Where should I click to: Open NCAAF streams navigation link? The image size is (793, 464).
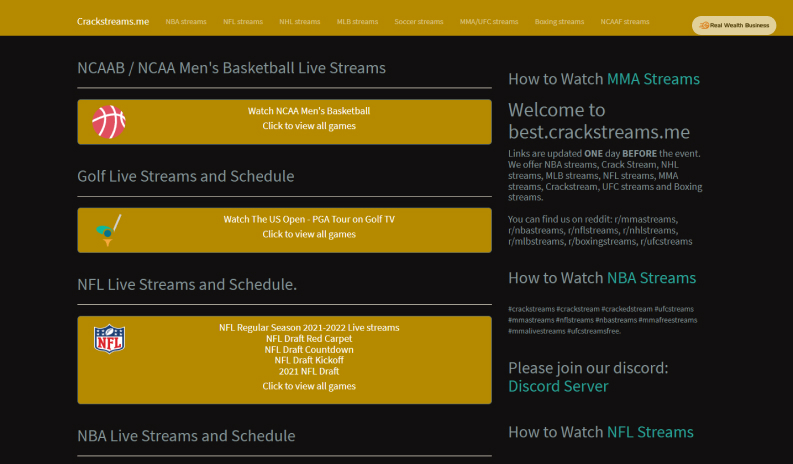pyautogui.click(x=625, y=21)
